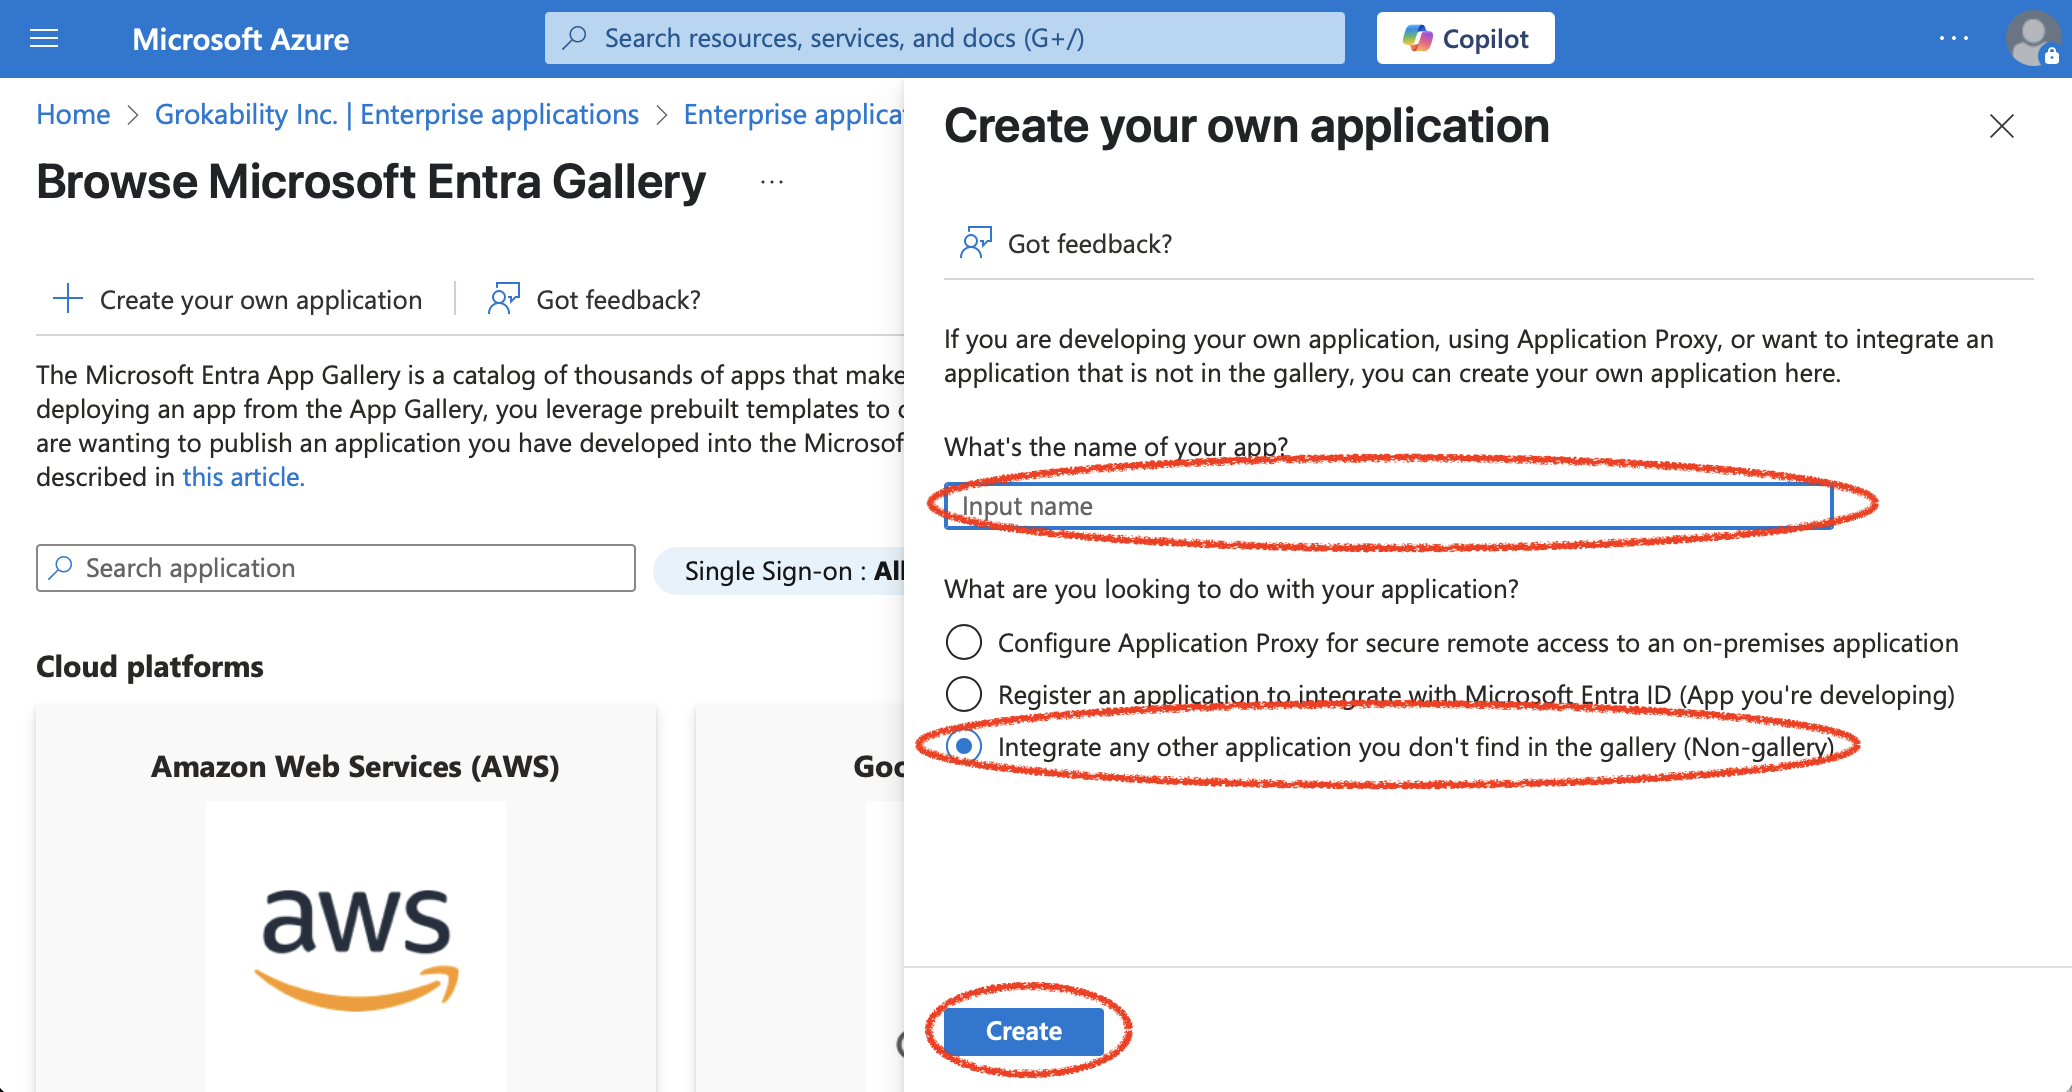
Task: Click the Microsoft Azure logo text
Action: coord(241,39)
